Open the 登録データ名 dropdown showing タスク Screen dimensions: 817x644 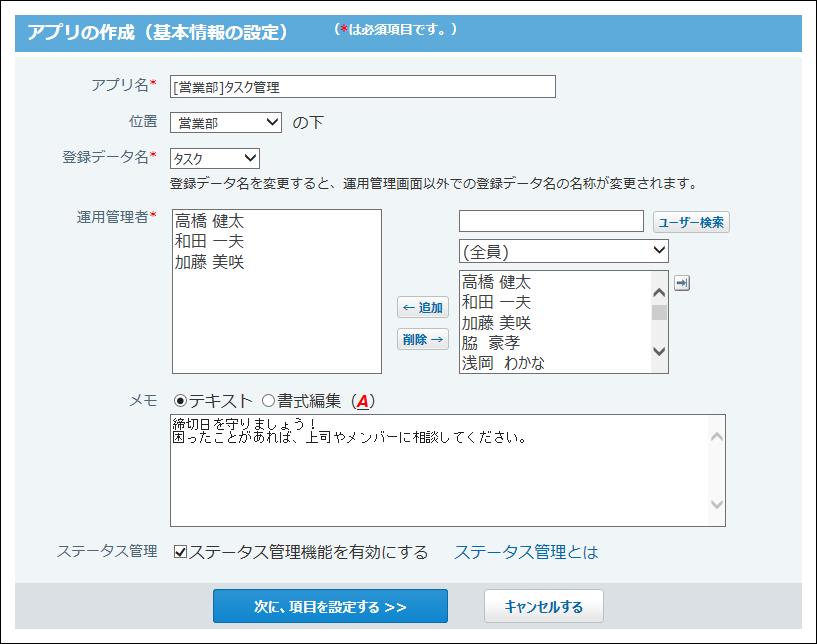[x=215, y=158]
